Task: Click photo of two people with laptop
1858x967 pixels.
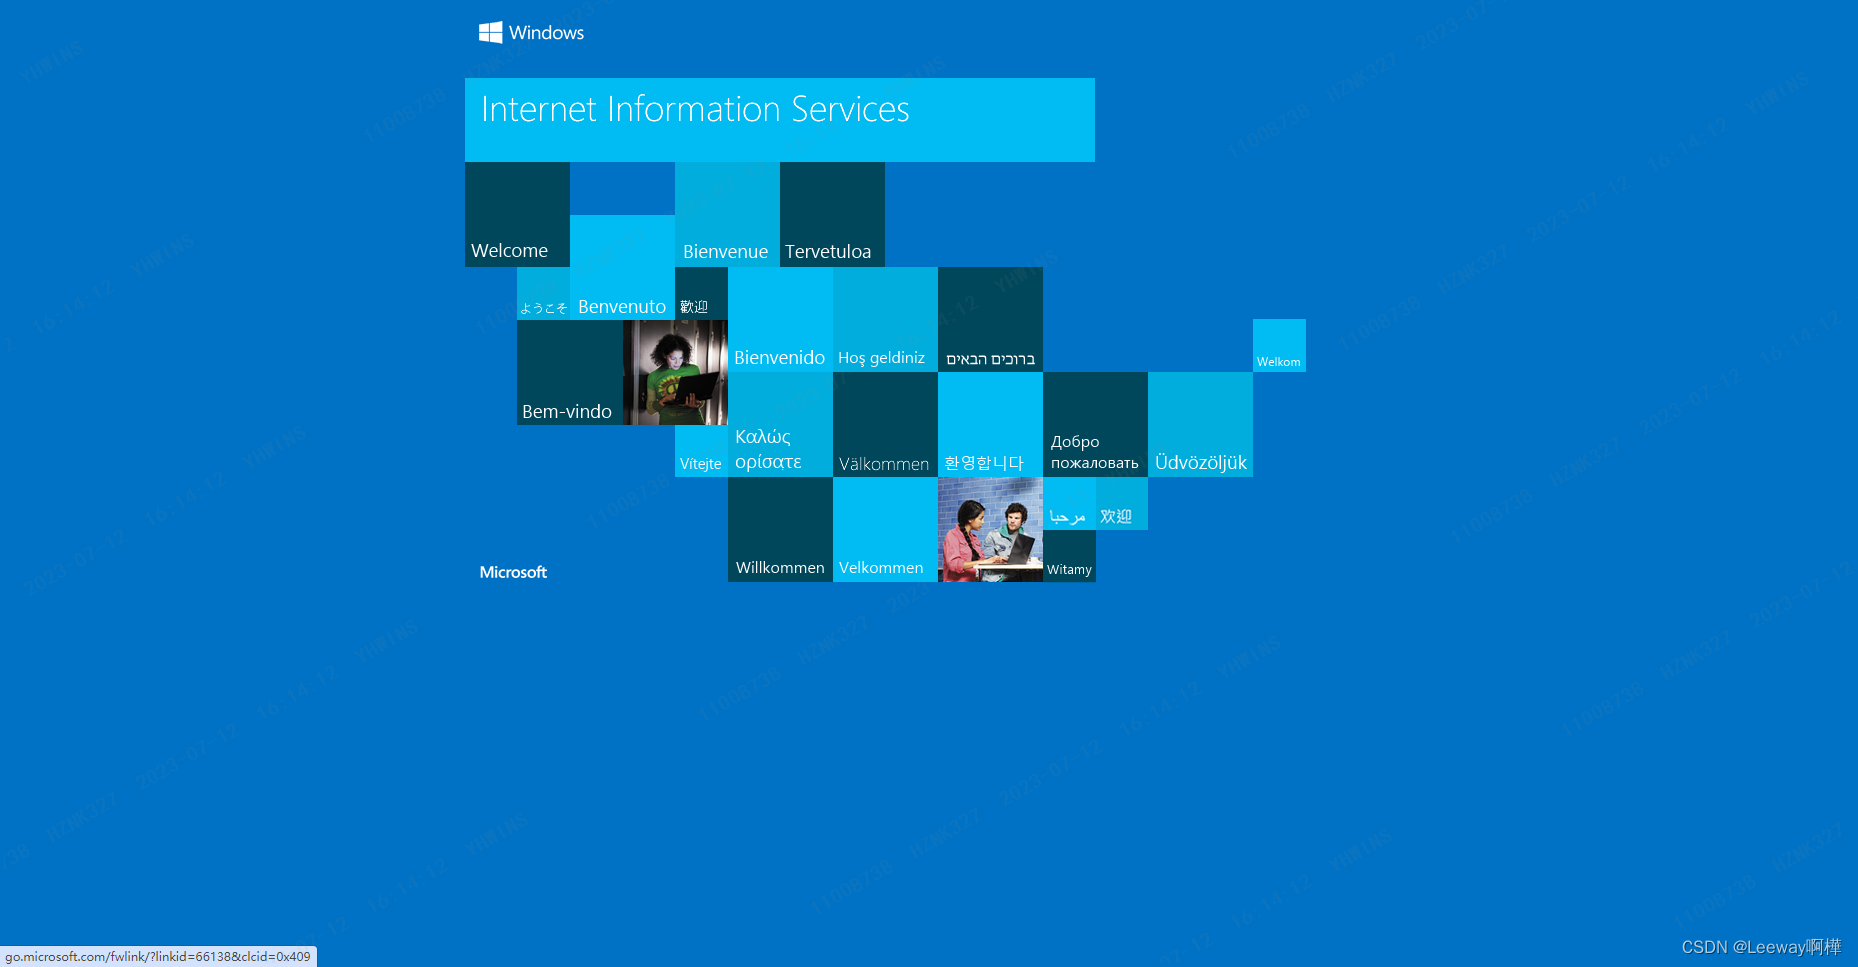Action: (x=990, y=529)
